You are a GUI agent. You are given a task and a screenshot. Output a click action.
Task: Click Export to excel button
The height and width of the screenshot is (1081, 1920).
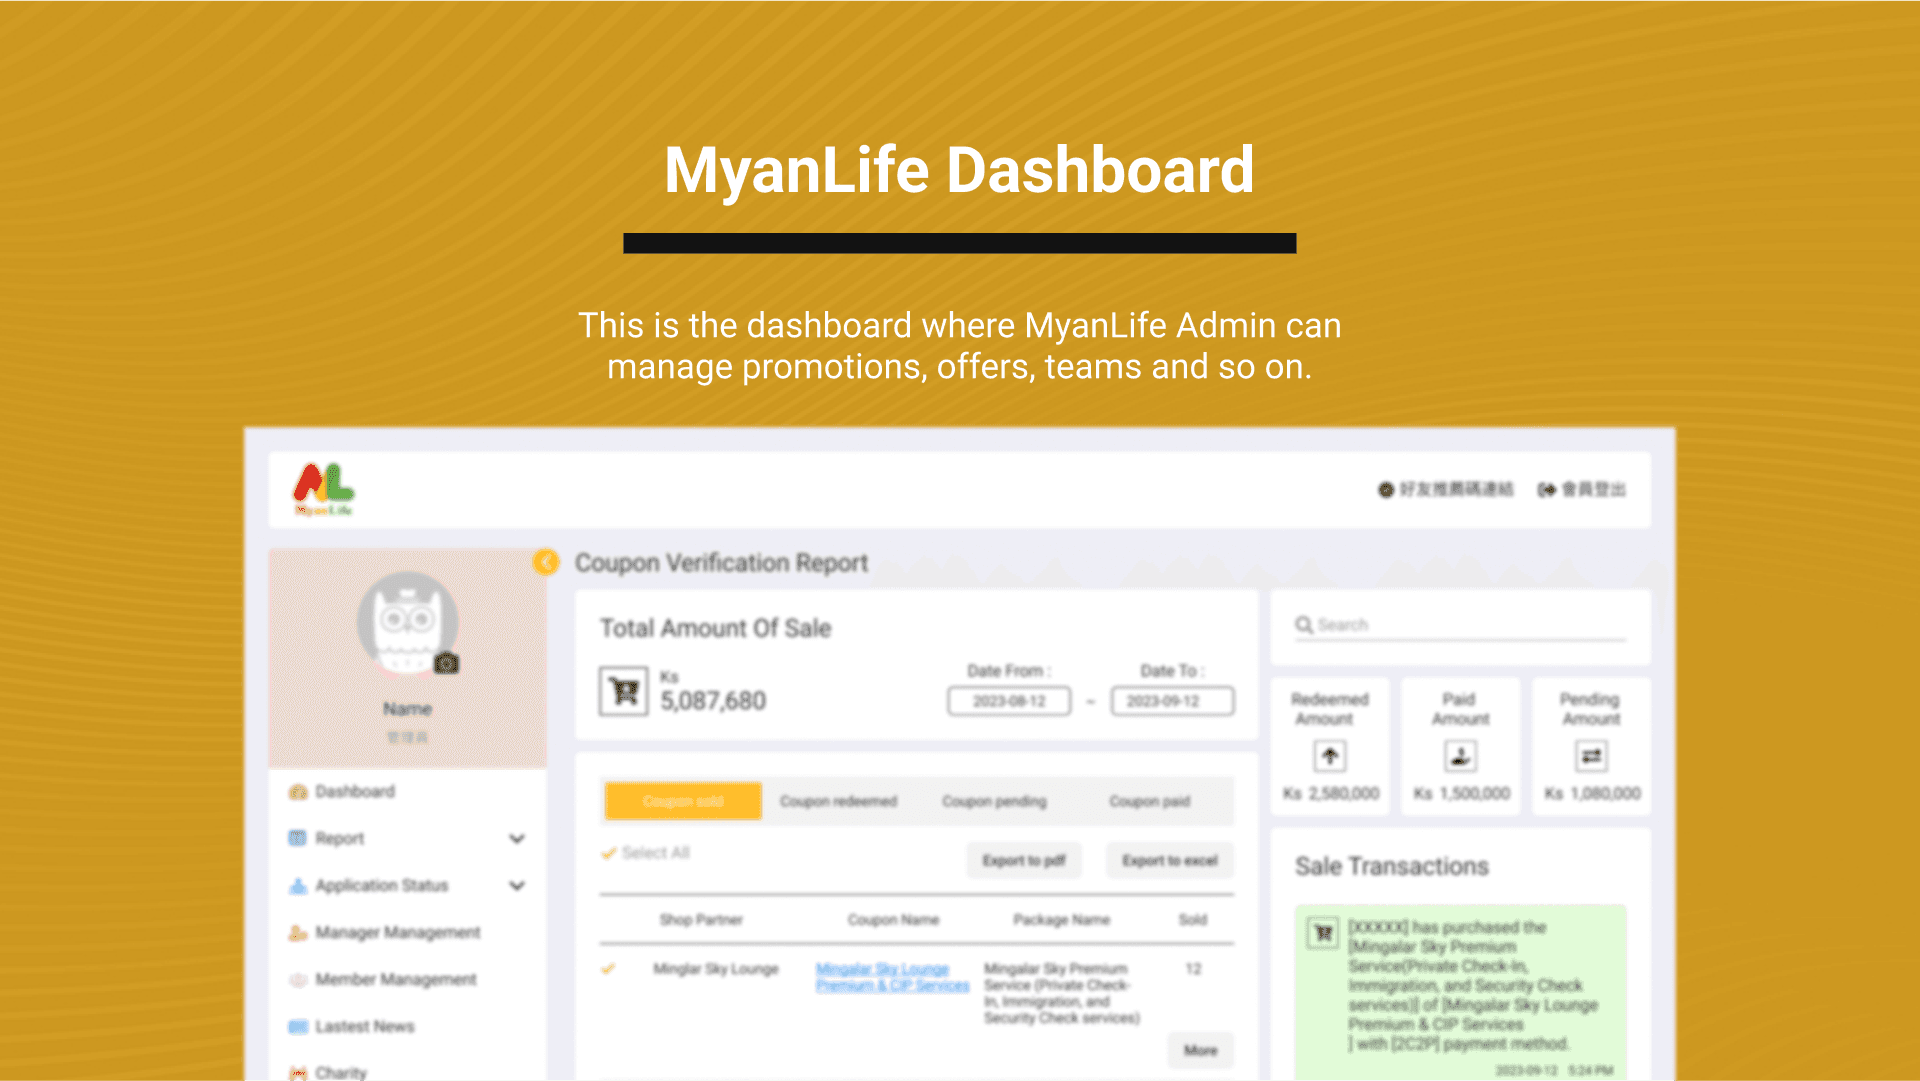click(x=1170, y=860)
